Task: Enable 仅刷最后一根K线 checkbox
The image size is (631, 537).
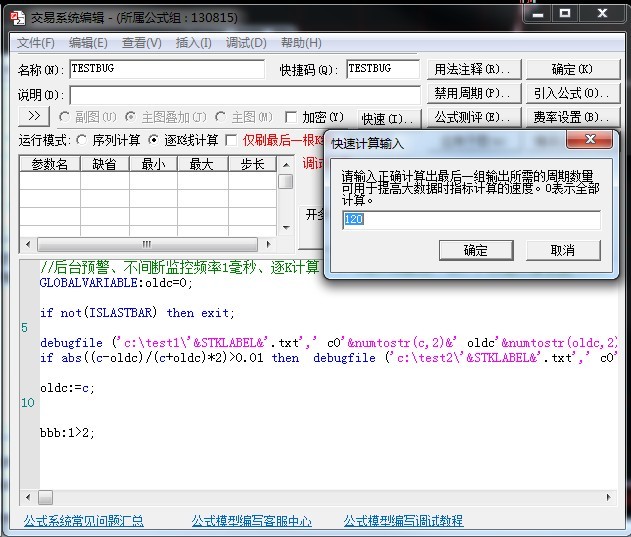Action: [232, 140]
